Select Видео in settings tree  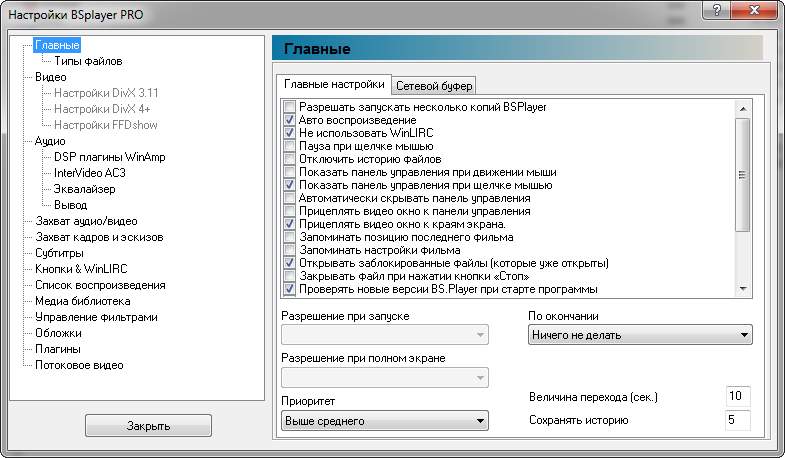coord(51,77)
